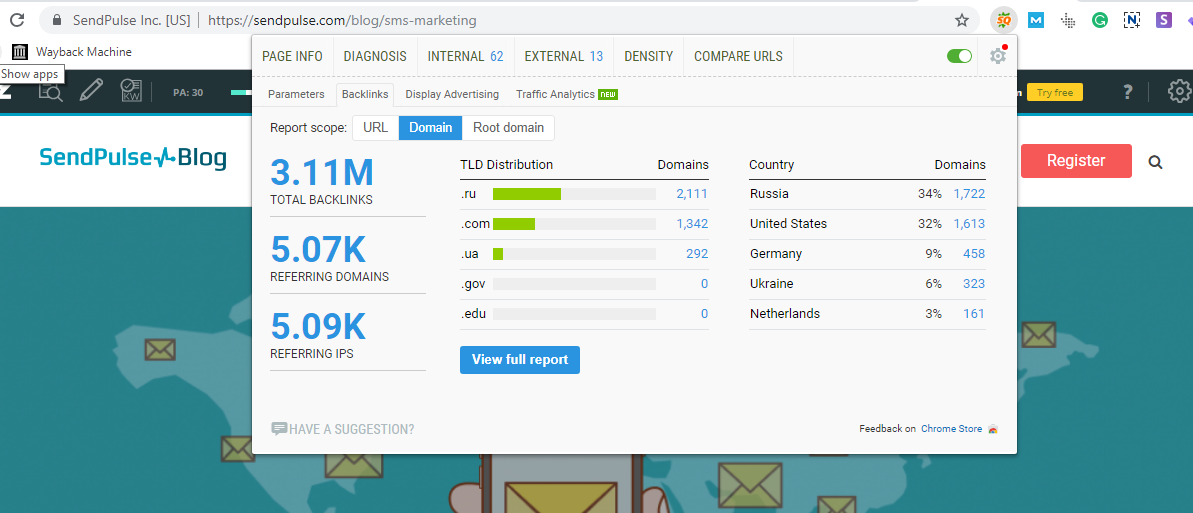Screen dimensions: 1193x513
Task: Open the blue M extension icon
Action: coord(1036,21)
